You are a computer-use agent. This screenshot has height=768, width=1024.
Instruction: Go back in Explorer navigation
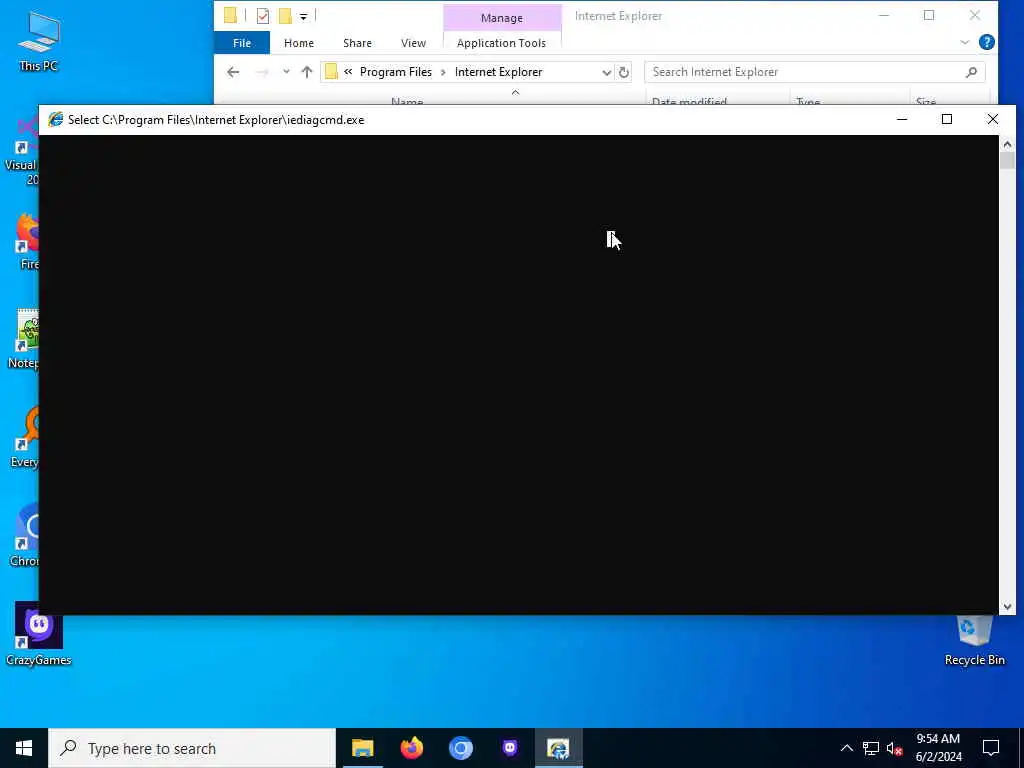point(233,72)
